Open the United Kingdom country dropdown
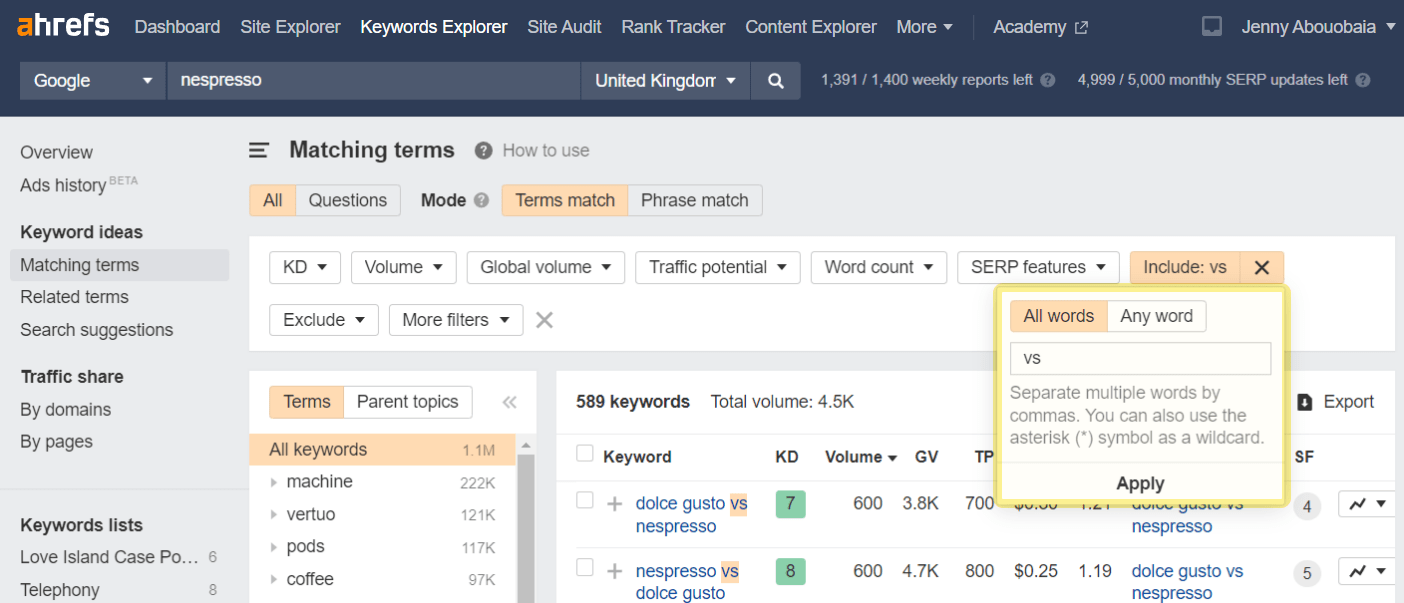 [664, 80]
